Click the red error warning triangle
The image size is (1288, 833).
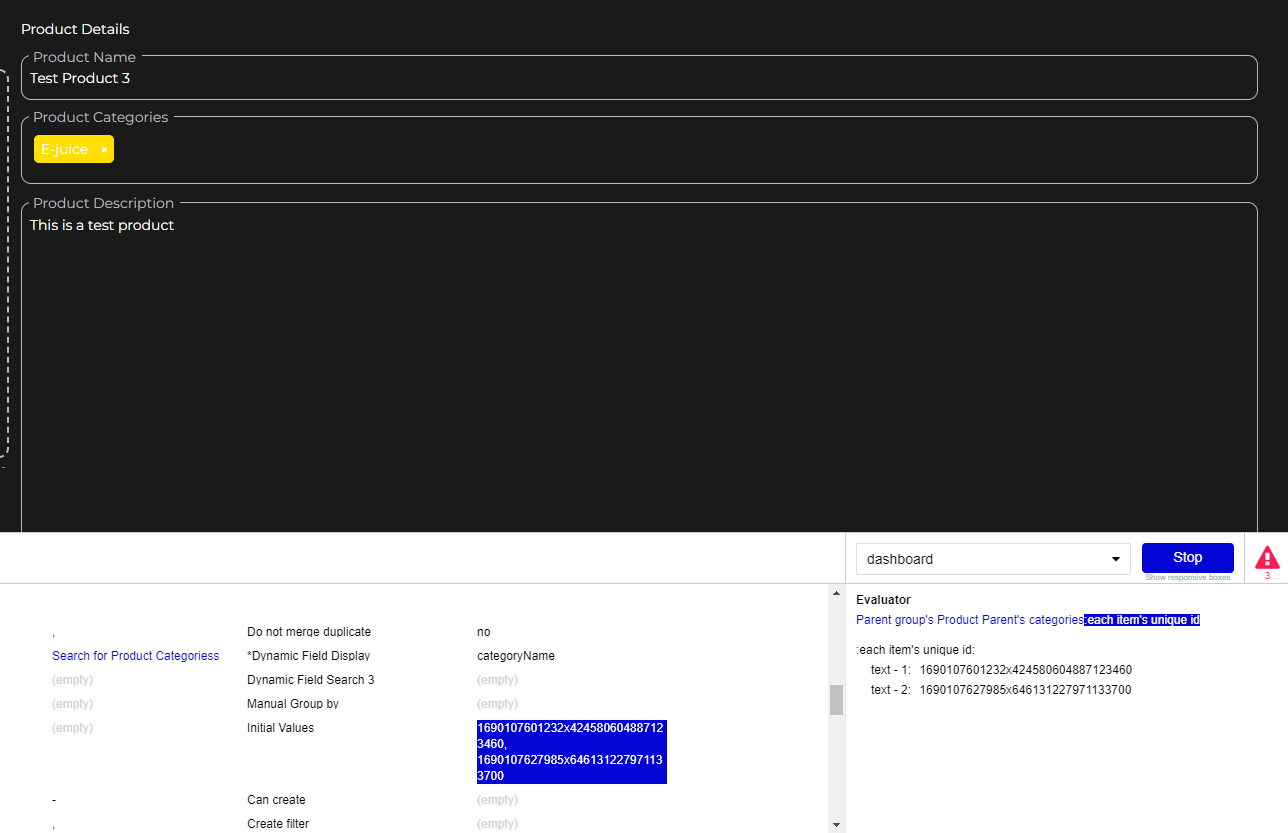click(1266, 557)
